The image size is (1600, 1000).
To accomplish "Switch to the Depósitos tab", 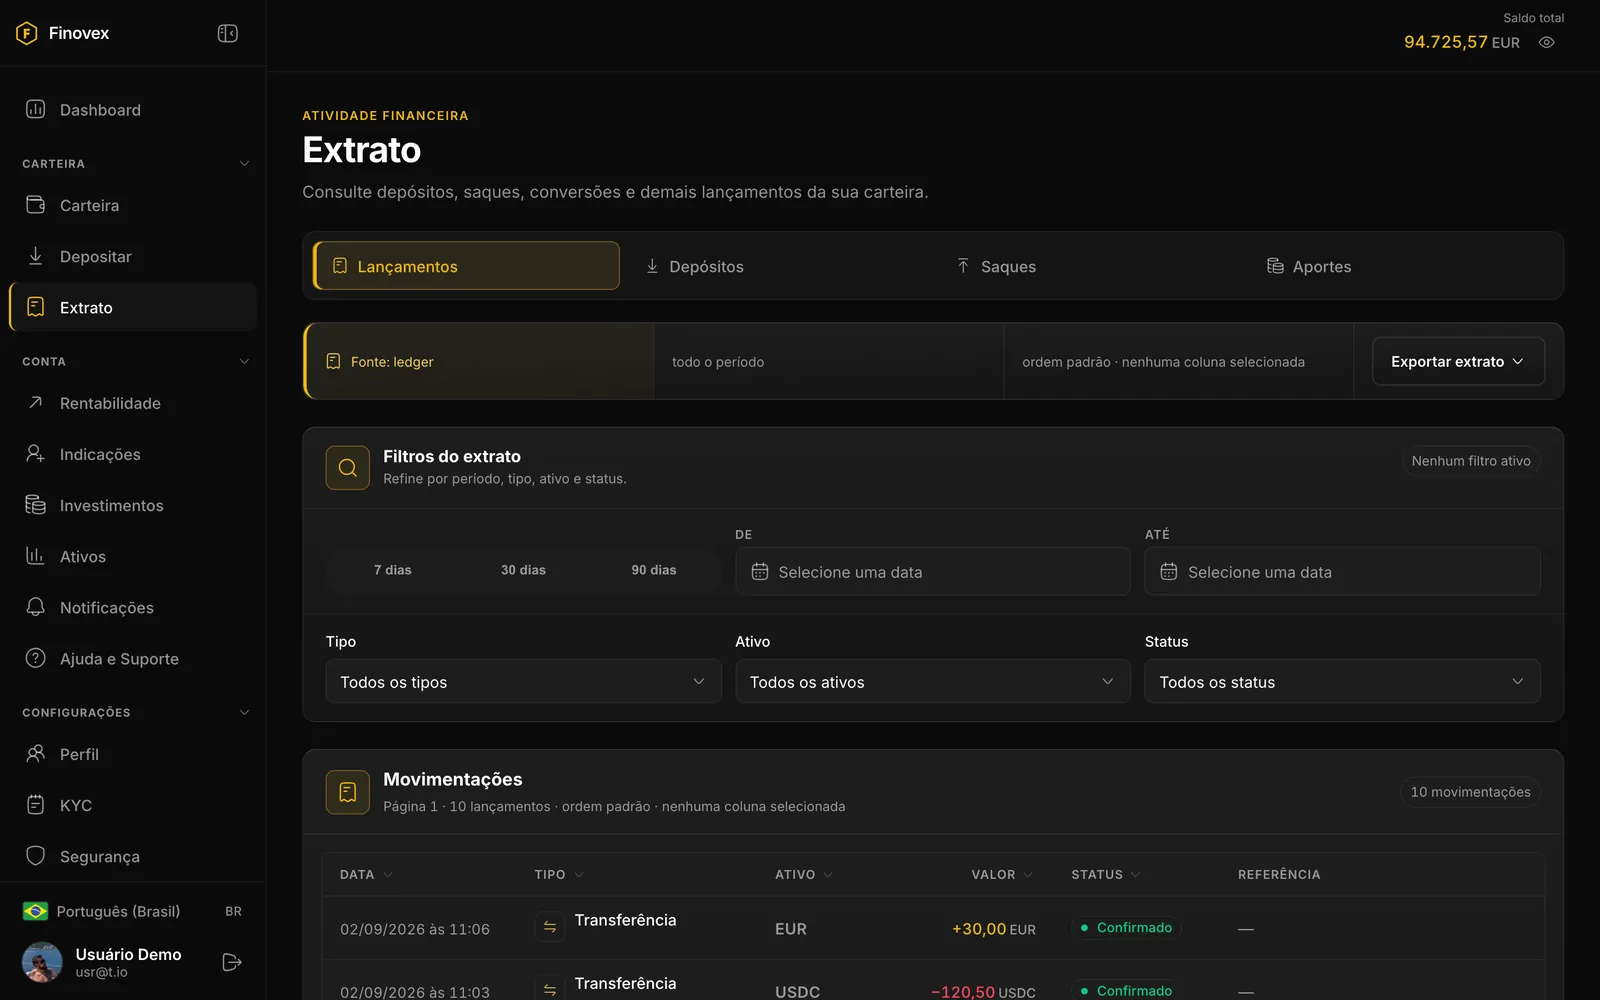I will point(777,266).
